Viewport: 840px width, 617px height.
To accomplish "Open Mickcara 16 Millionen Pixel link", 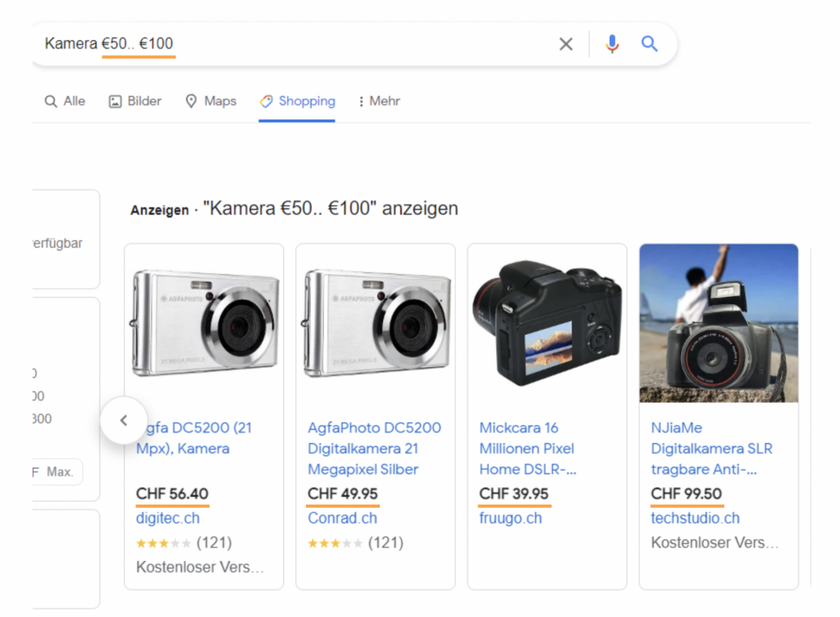I will [528, 448].
